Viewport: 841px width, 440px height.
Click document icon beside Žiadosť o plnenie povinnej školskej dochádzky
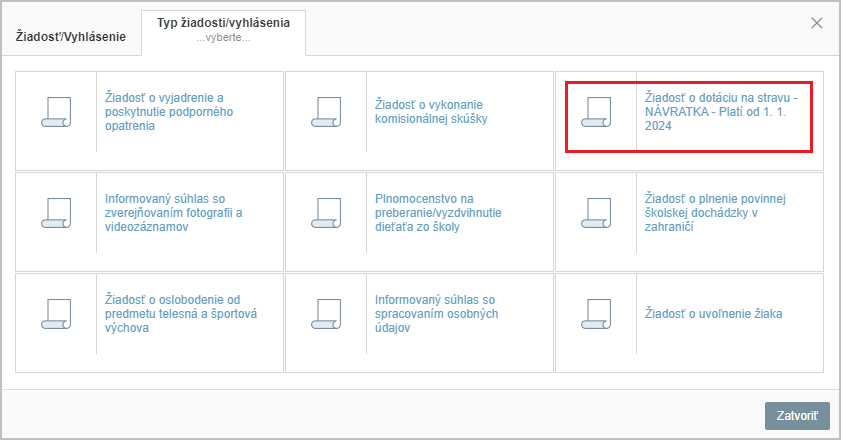pos(596,212)
